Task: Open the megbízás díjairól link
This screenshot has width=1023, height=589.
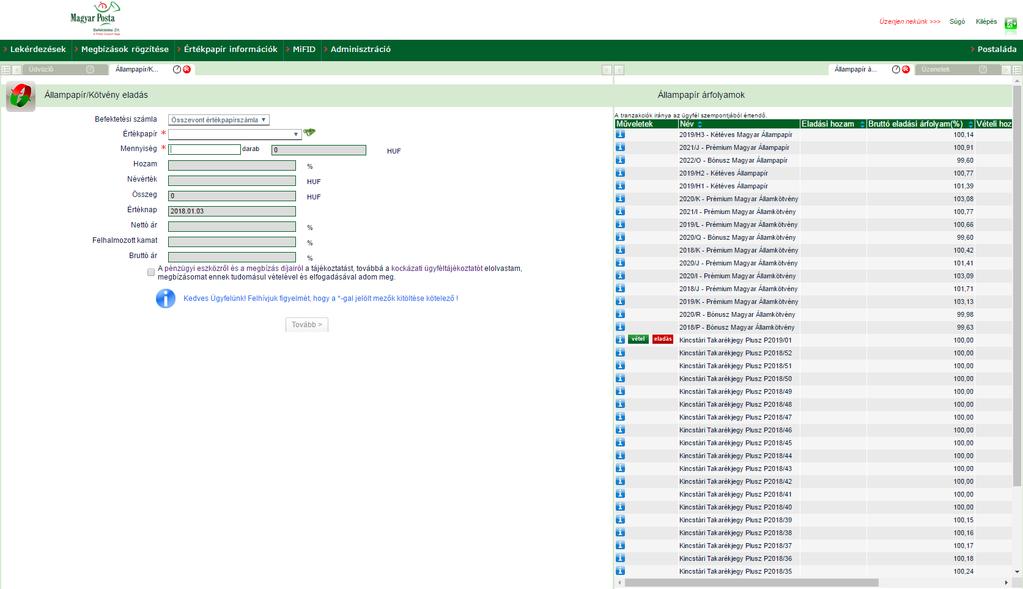Action: 275,268
